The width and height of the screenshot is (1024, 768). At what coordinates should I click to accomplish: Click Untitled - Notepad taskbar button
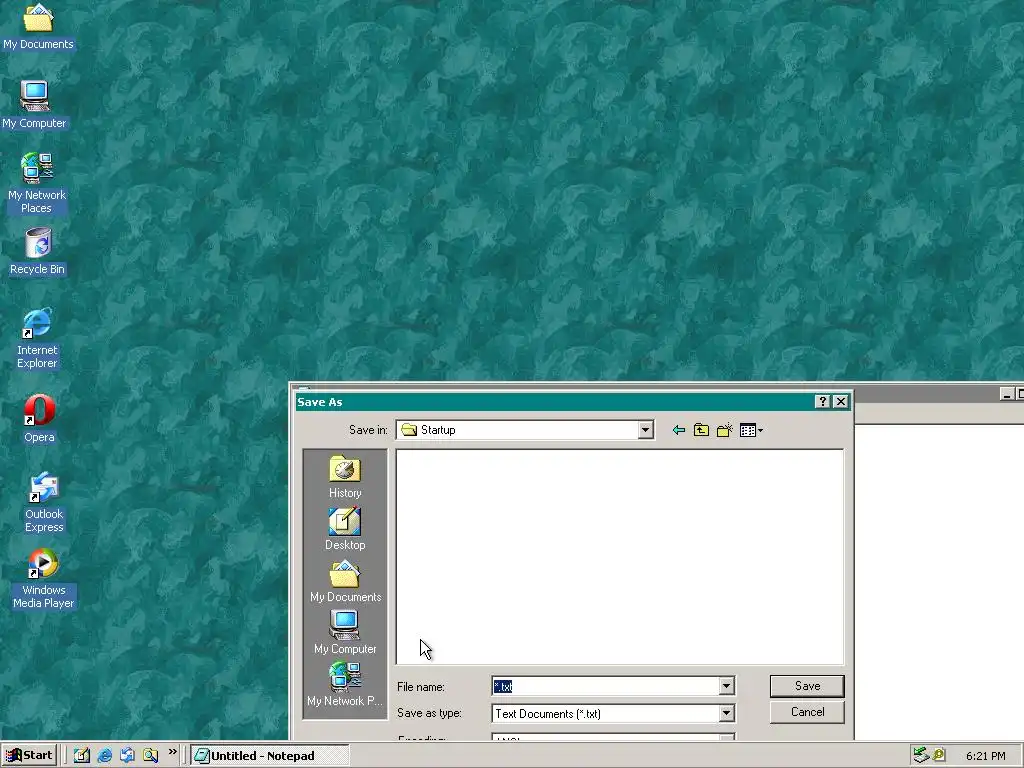270,756
